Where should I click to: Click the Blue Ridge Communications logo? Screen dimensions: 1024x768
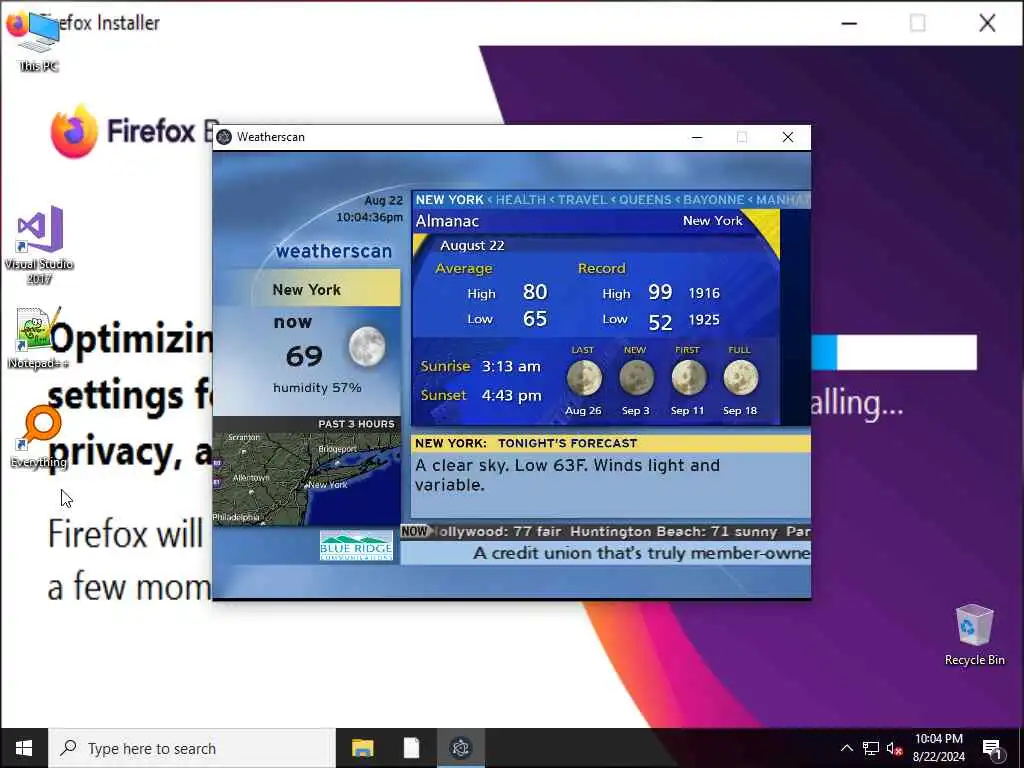pos(356,546)
